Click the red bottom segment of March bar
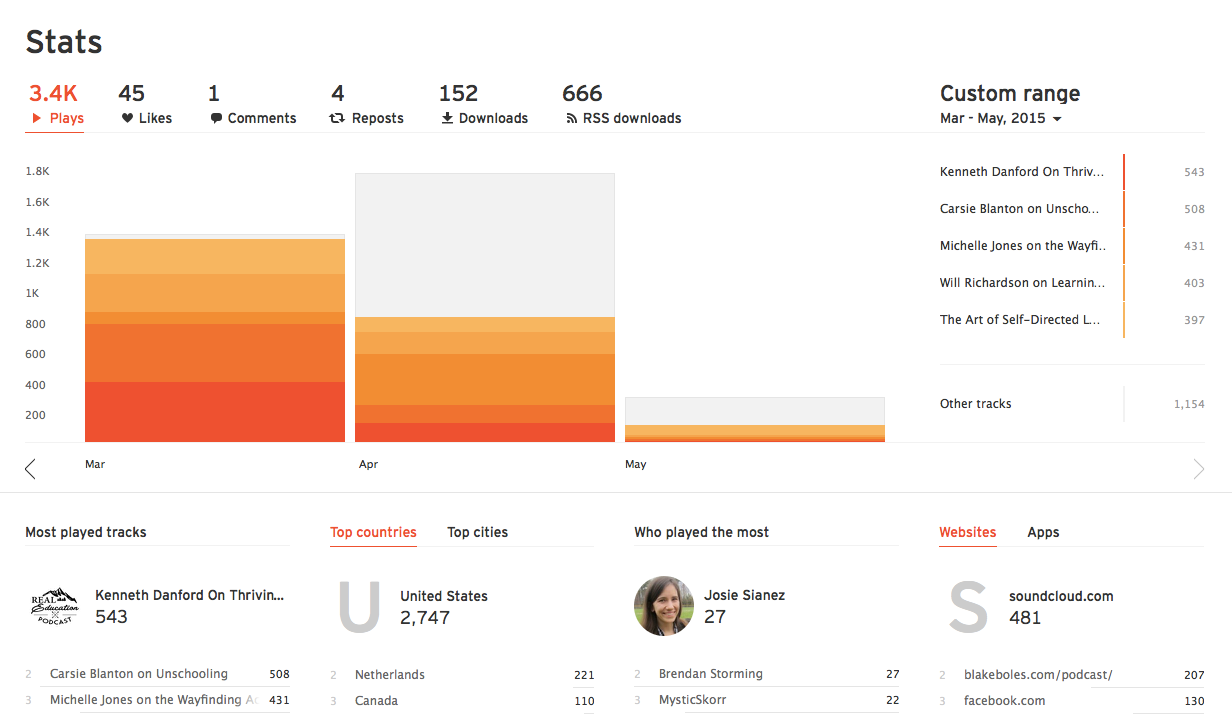Screen dimensions: 1232x718 click(215, 411)
